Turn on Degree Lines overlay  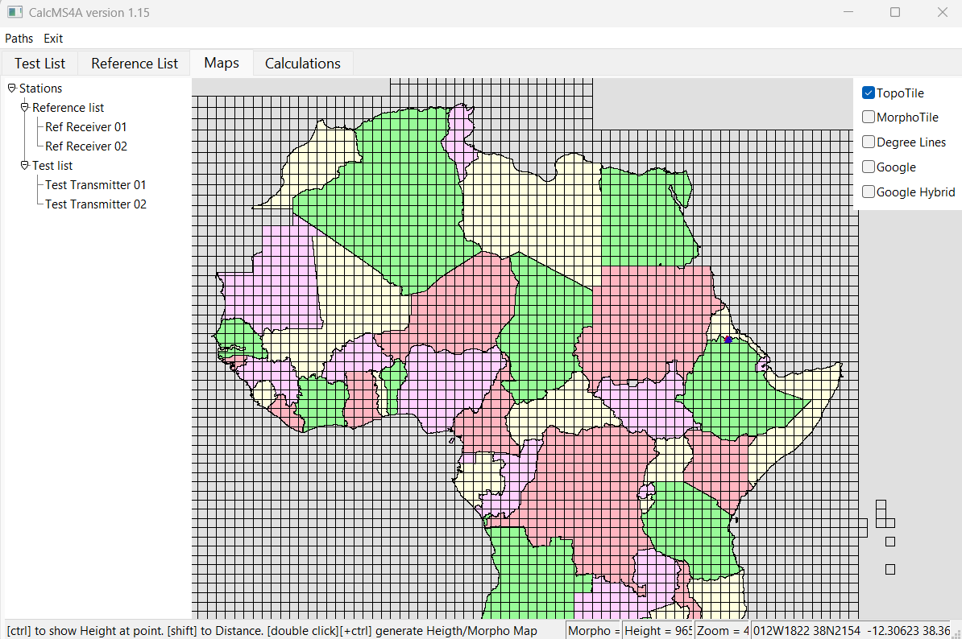tap(868, 141)
